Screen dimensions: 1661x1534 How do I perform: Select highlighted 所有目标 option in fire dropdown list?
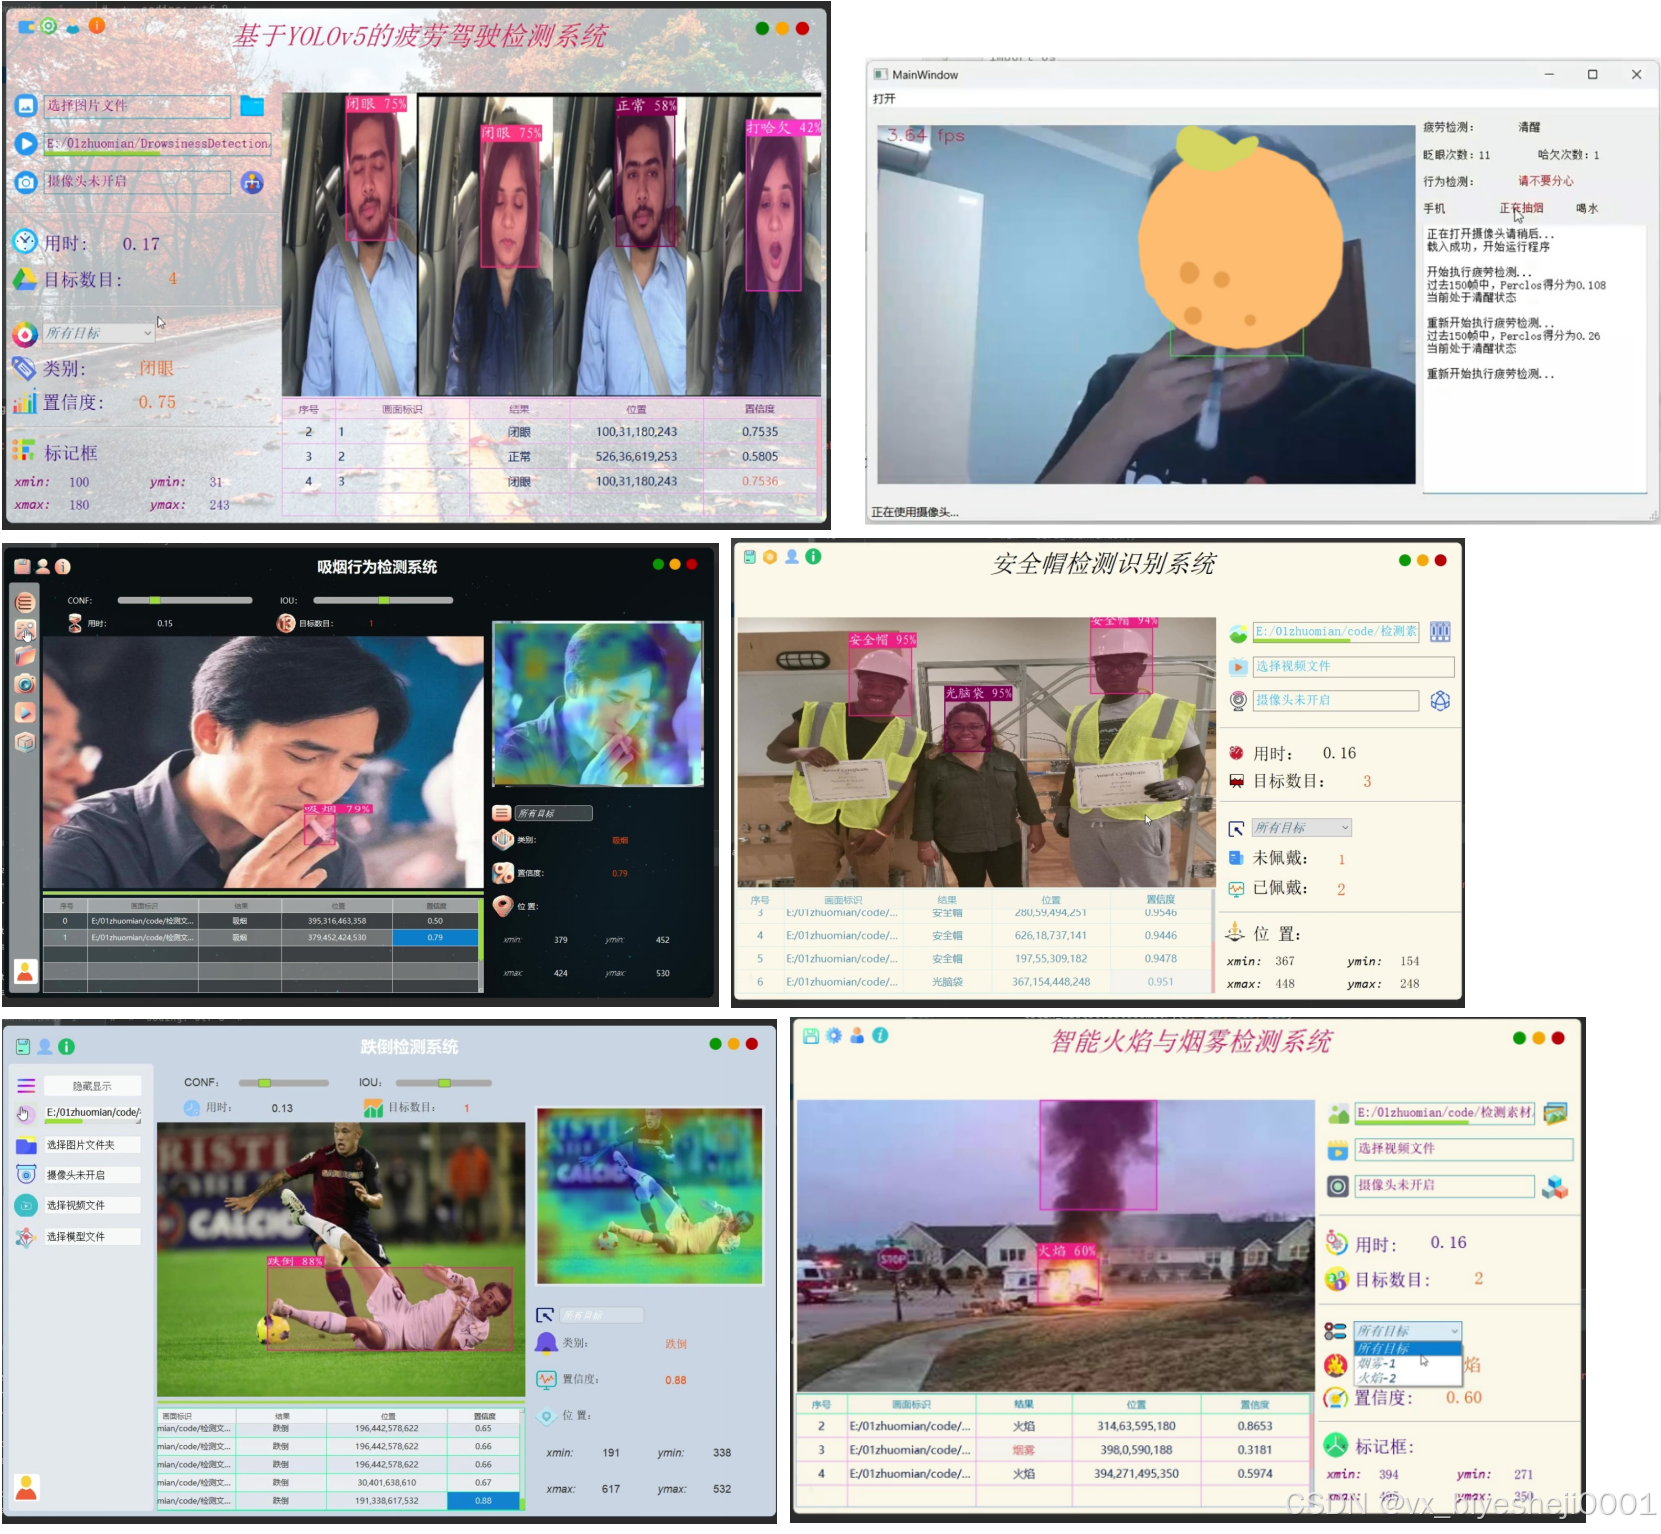click(x=1408, y=1348)
